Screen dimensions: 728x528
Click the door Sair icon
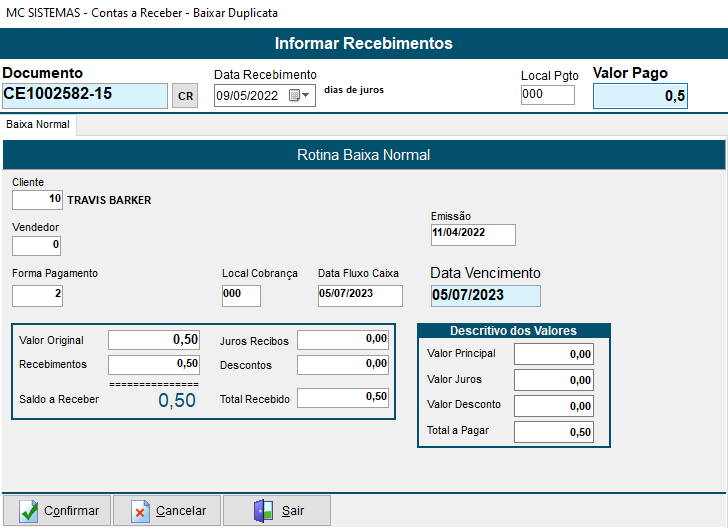(263, 511)
